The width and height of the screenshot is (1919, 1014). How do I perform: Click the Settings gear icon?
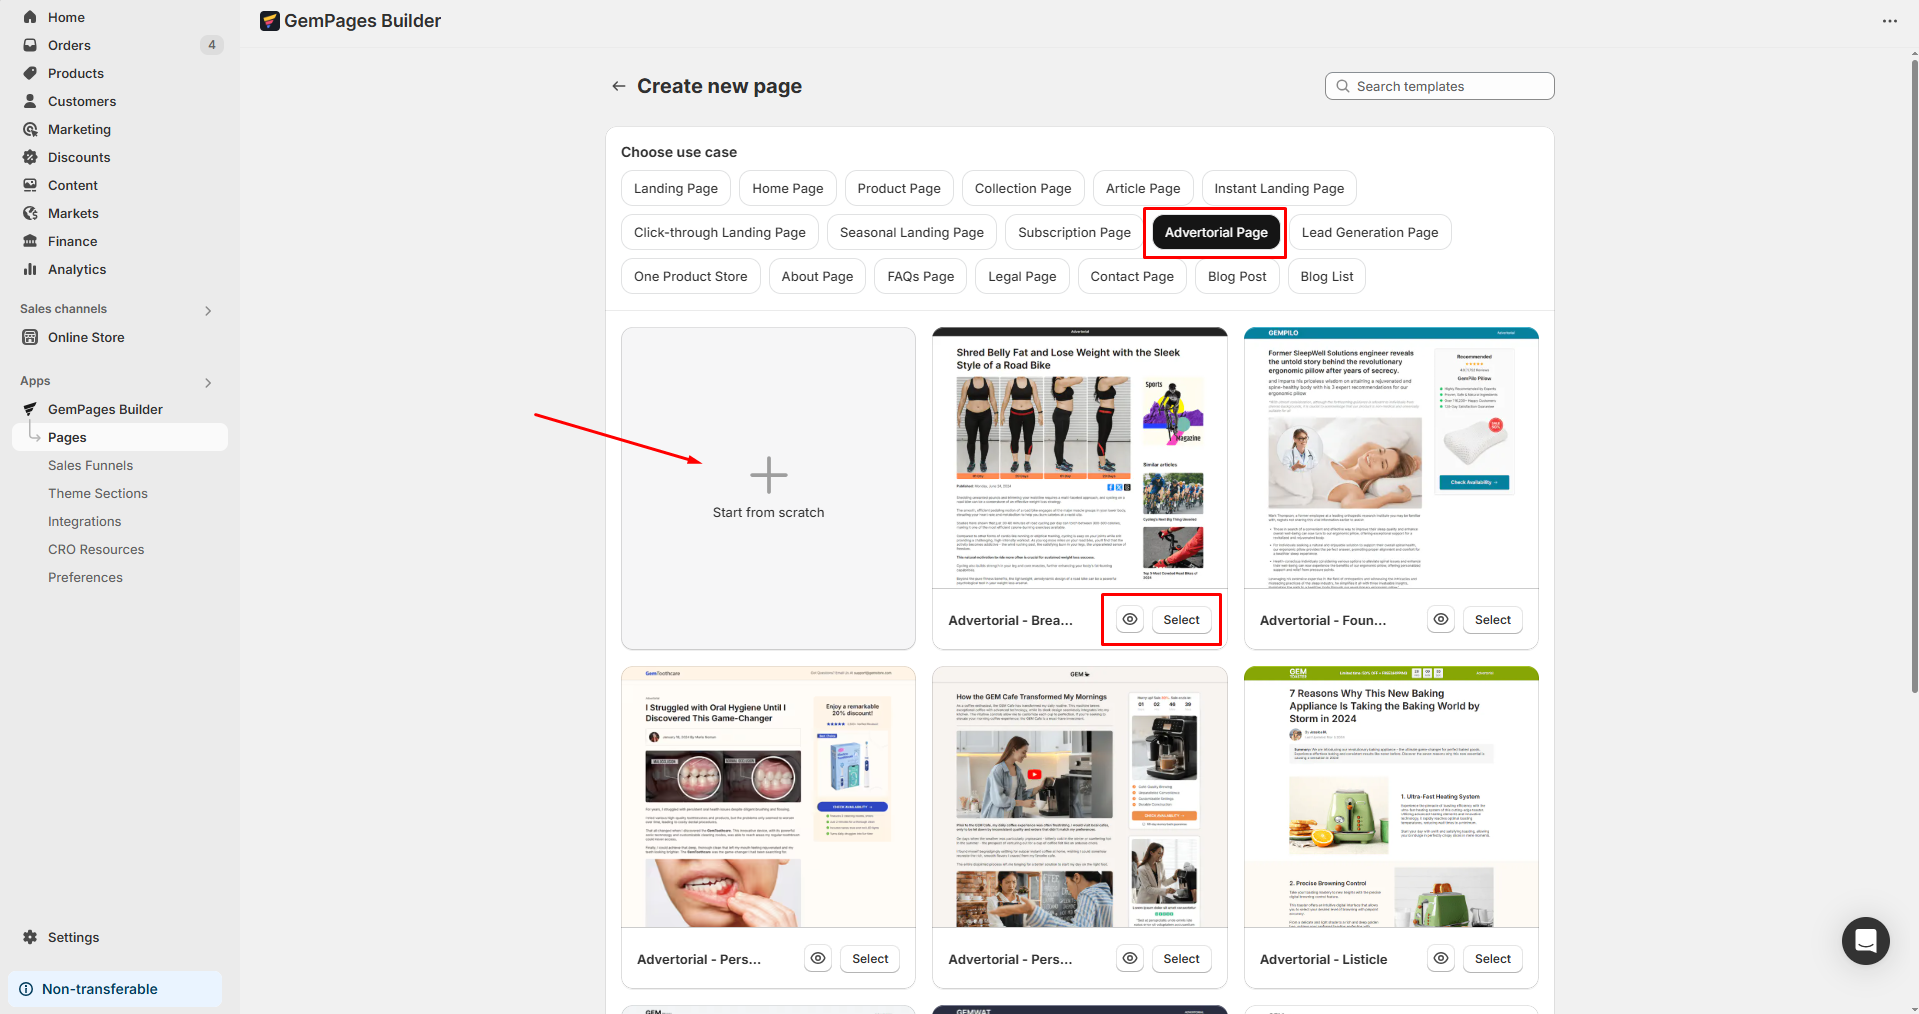(x=30, y=937)
